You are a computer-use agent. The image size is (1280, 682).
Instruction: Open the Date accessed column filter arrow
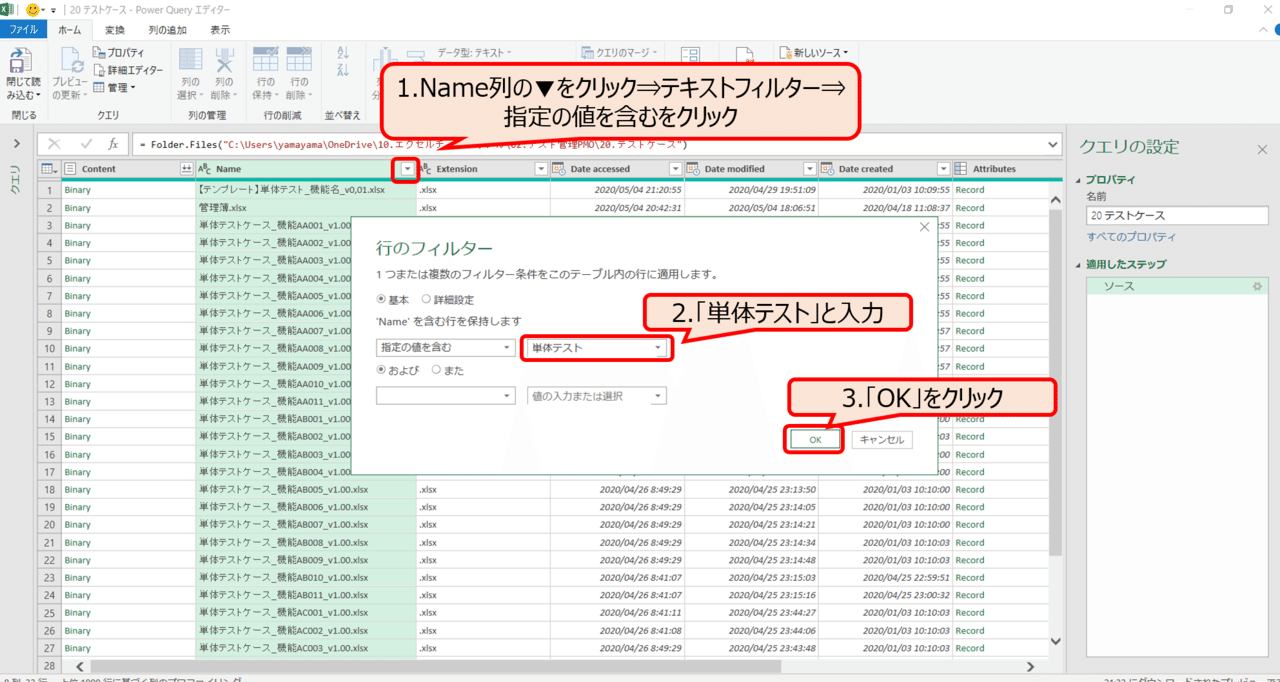coord(675,169)
